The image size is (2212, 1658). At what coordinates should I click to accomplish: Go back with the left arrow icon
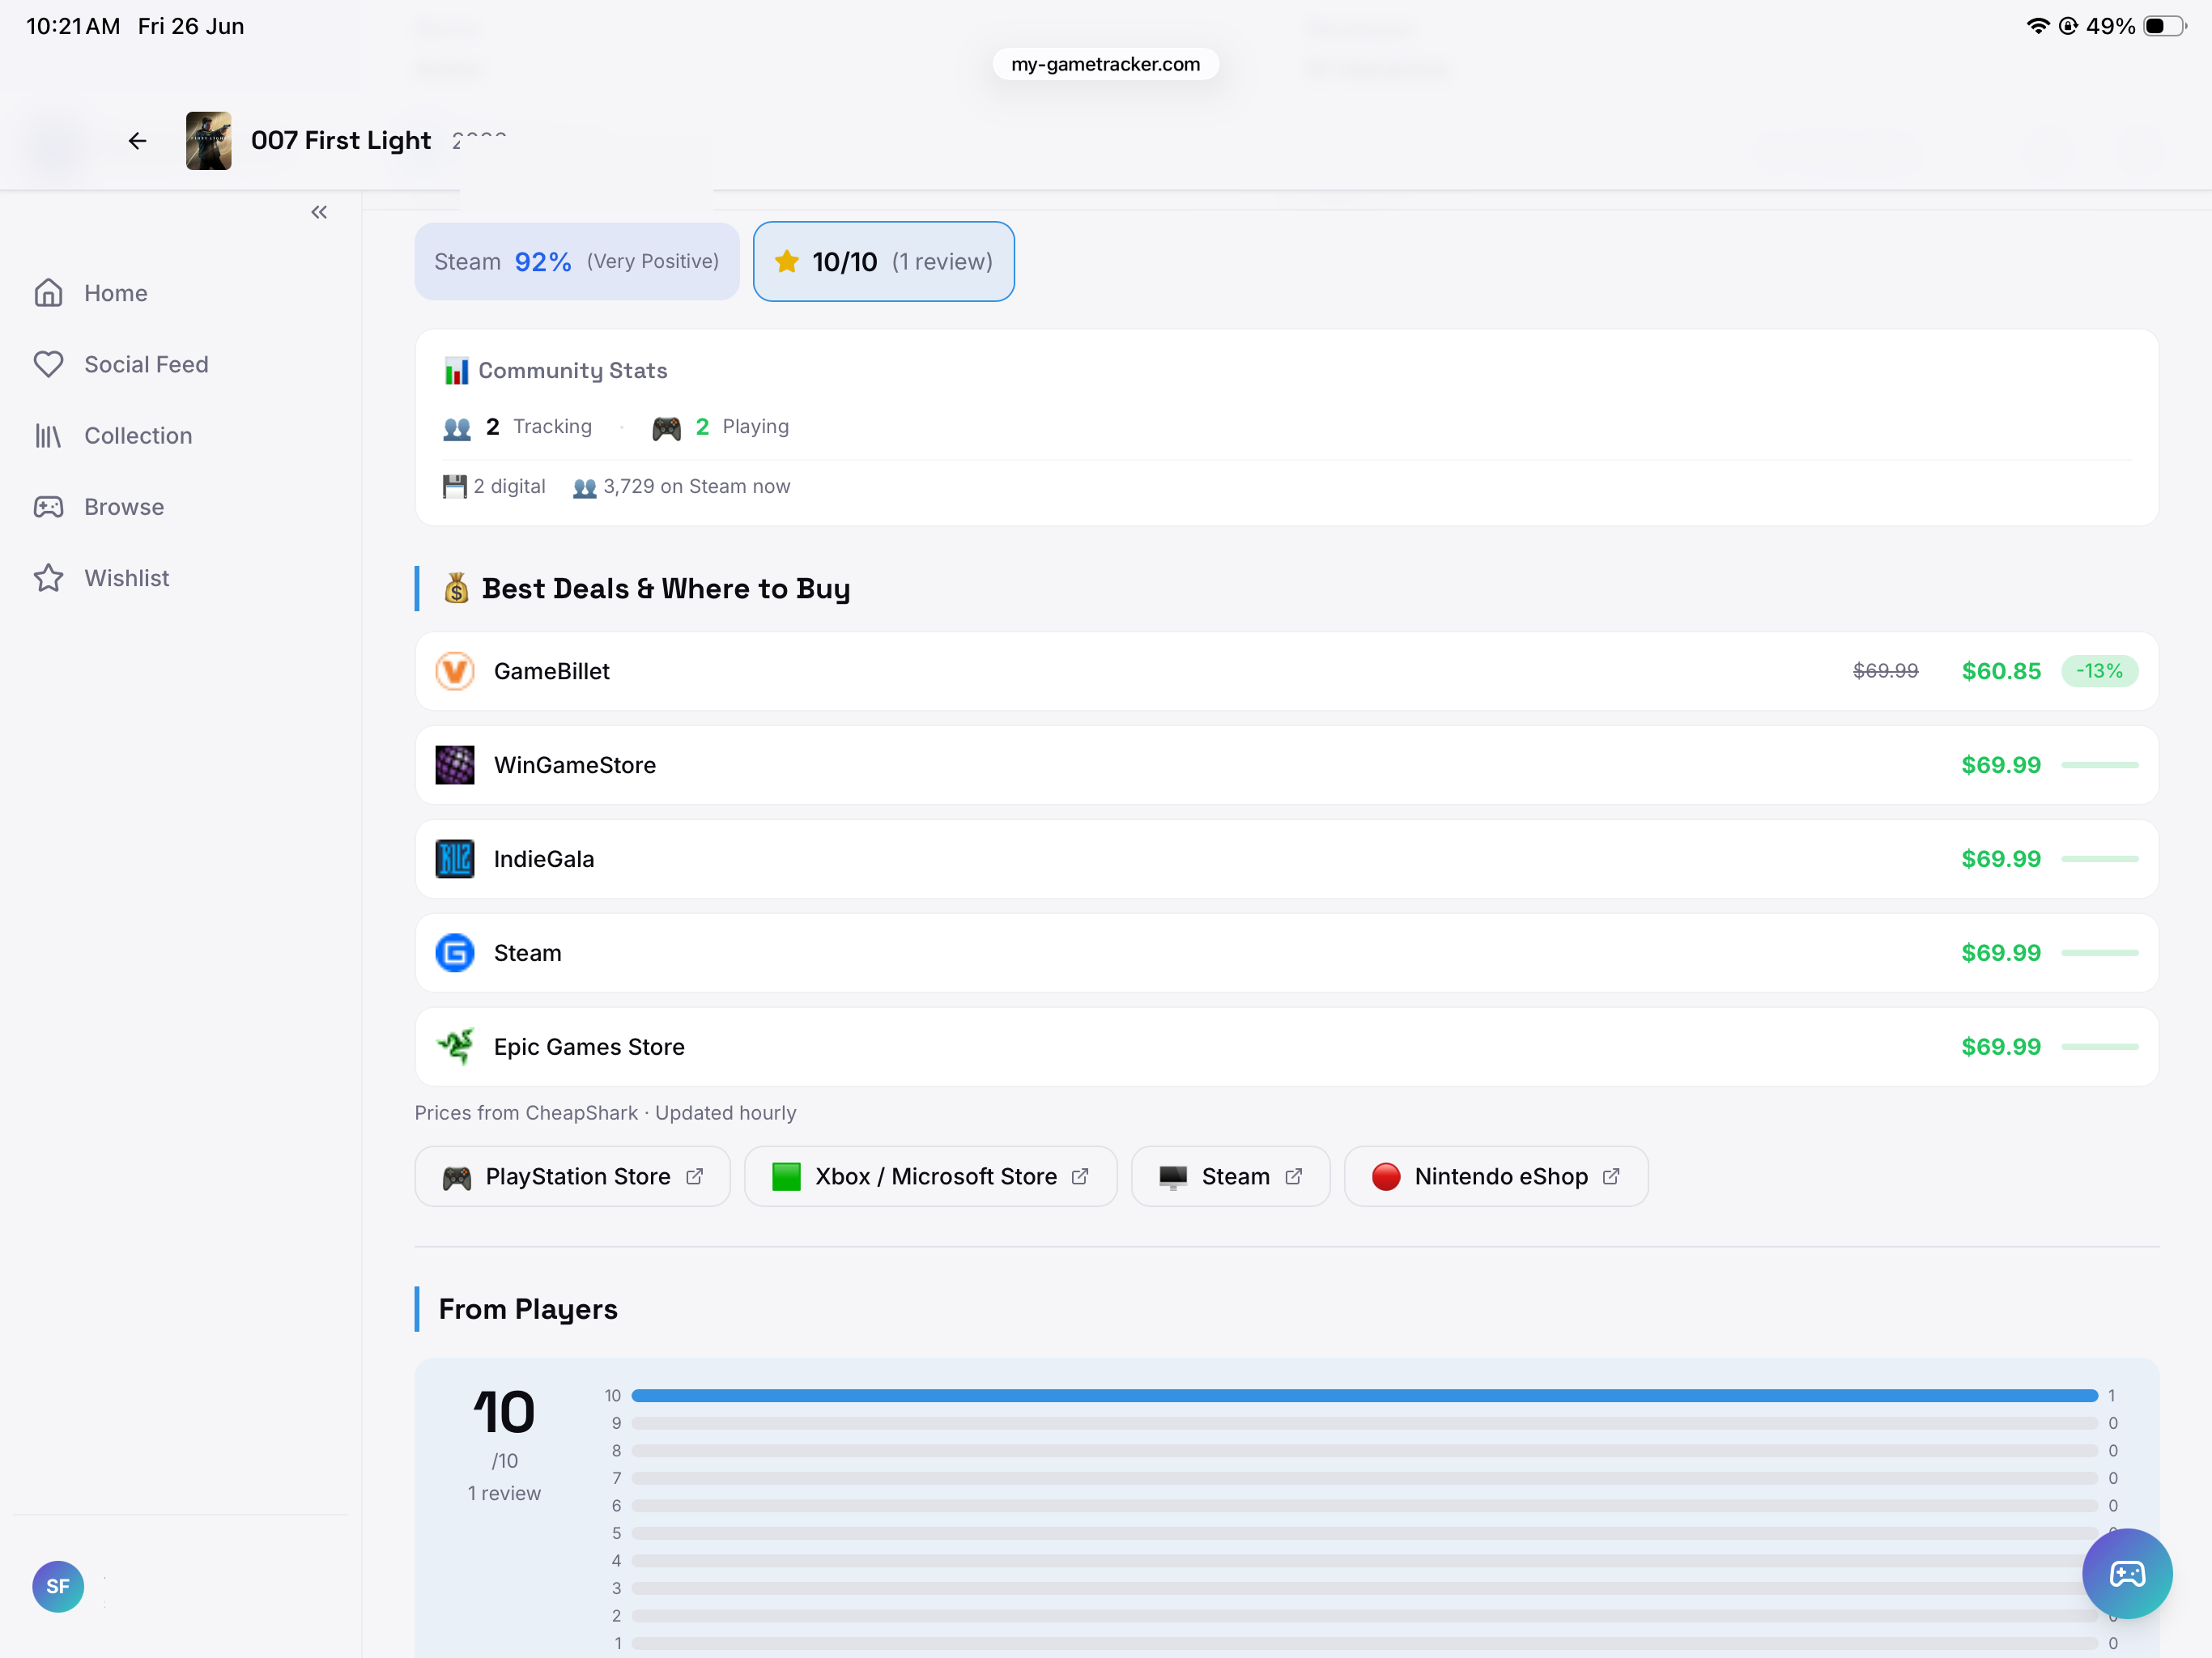(x=137, y=141)
